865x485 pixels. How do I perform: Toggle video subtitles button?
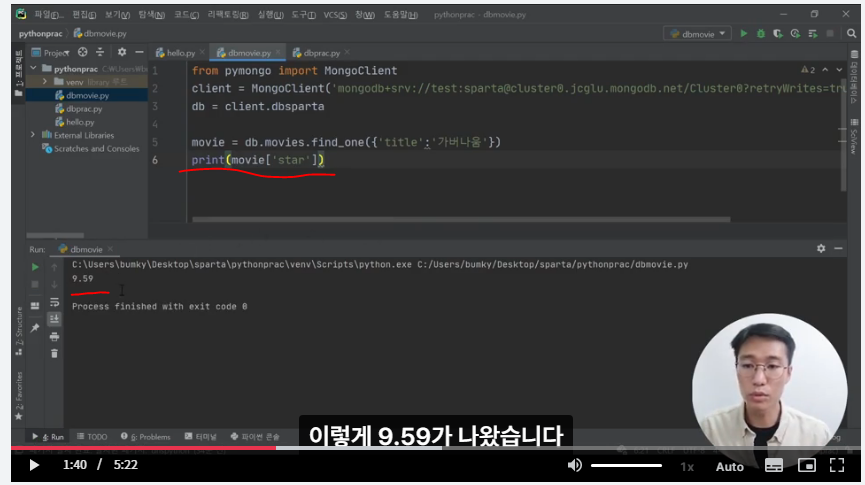tap(773, 466)
